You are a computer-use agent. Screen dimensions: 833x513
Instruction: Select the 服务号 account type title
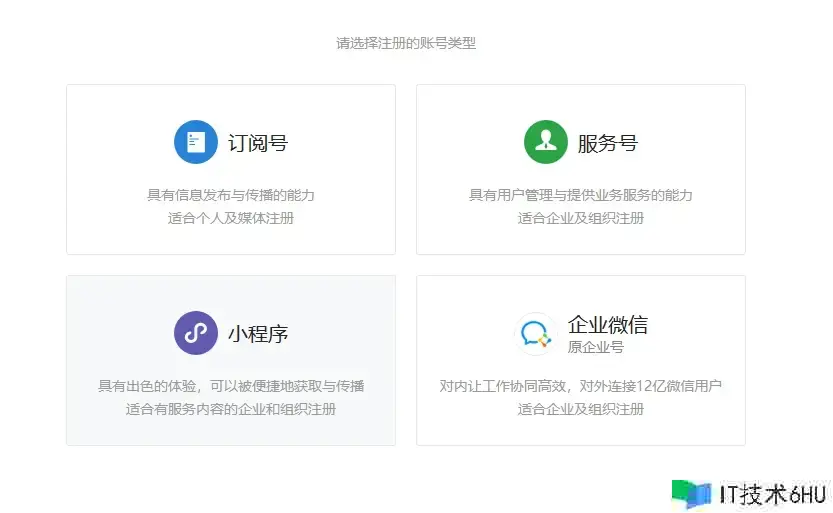608,143
